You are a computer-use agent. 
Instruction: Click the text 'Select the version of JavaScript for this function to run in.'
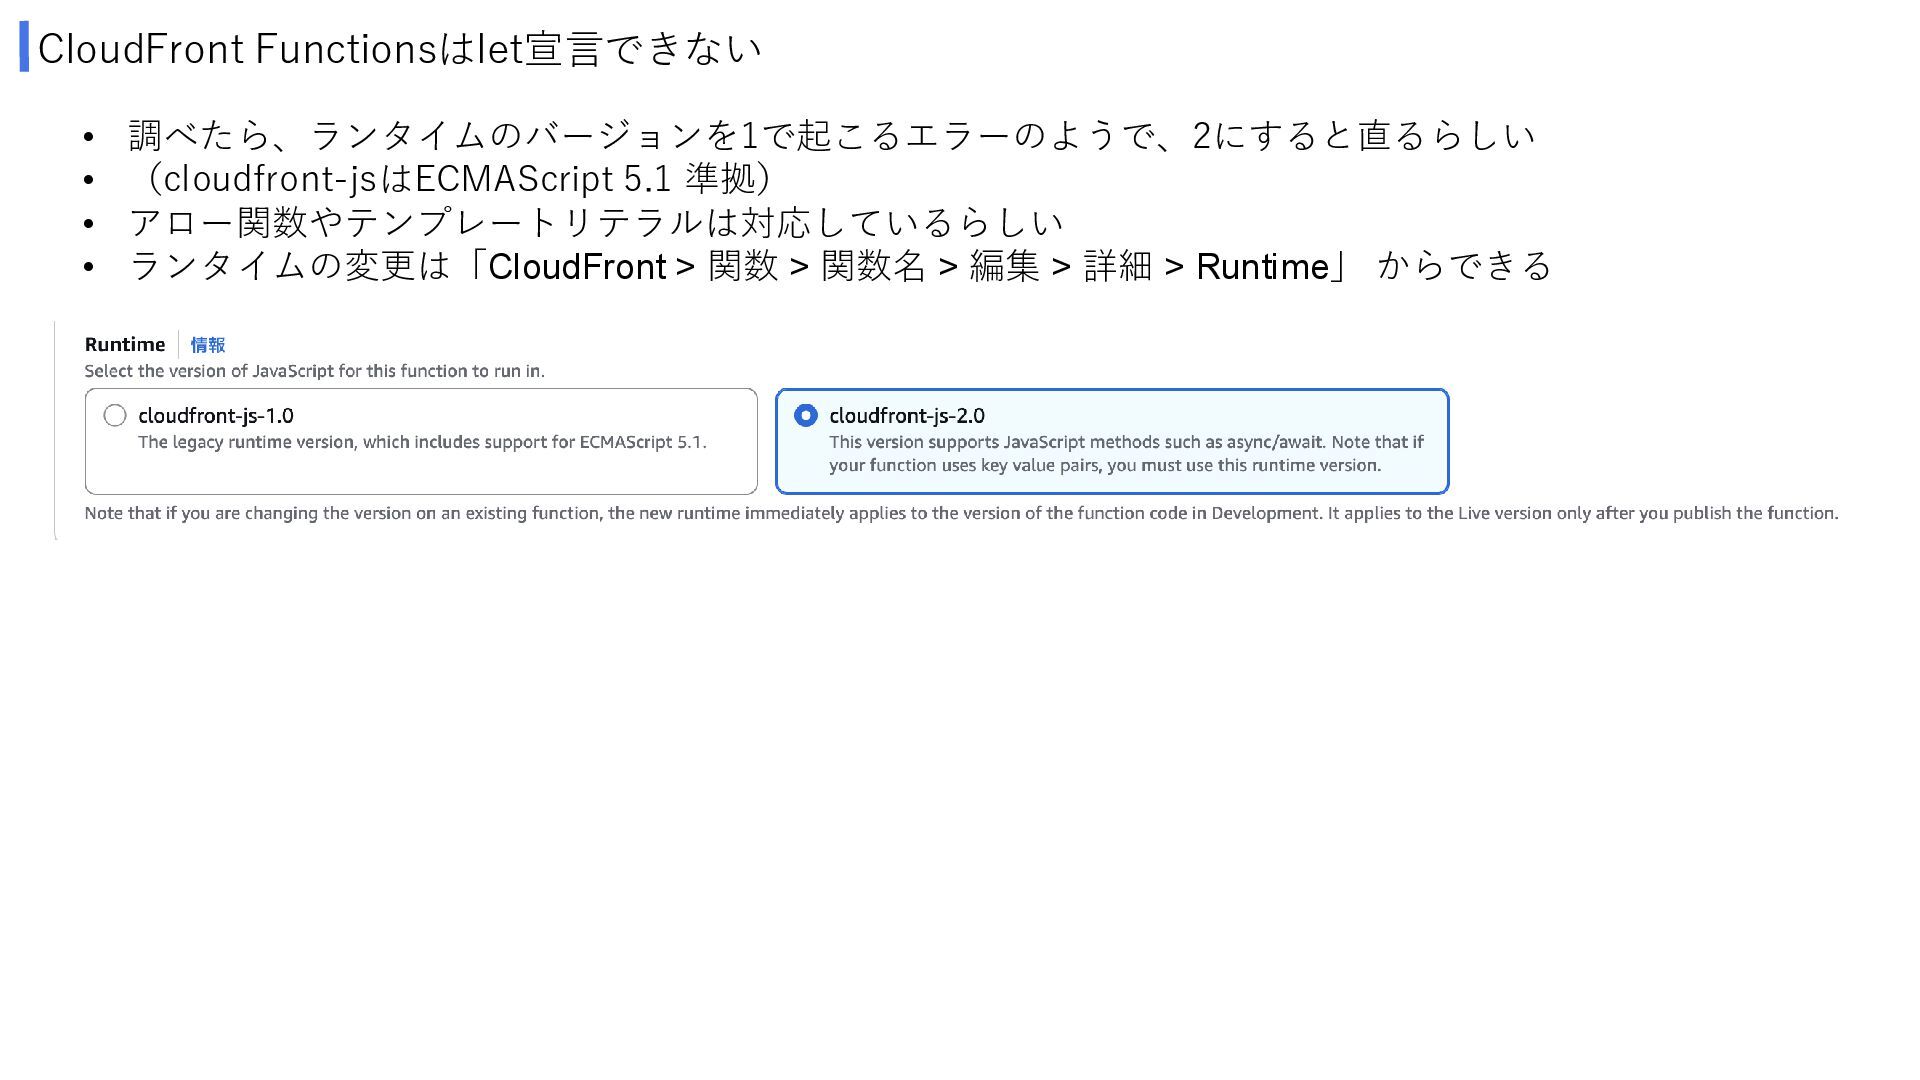coord(315,371)
